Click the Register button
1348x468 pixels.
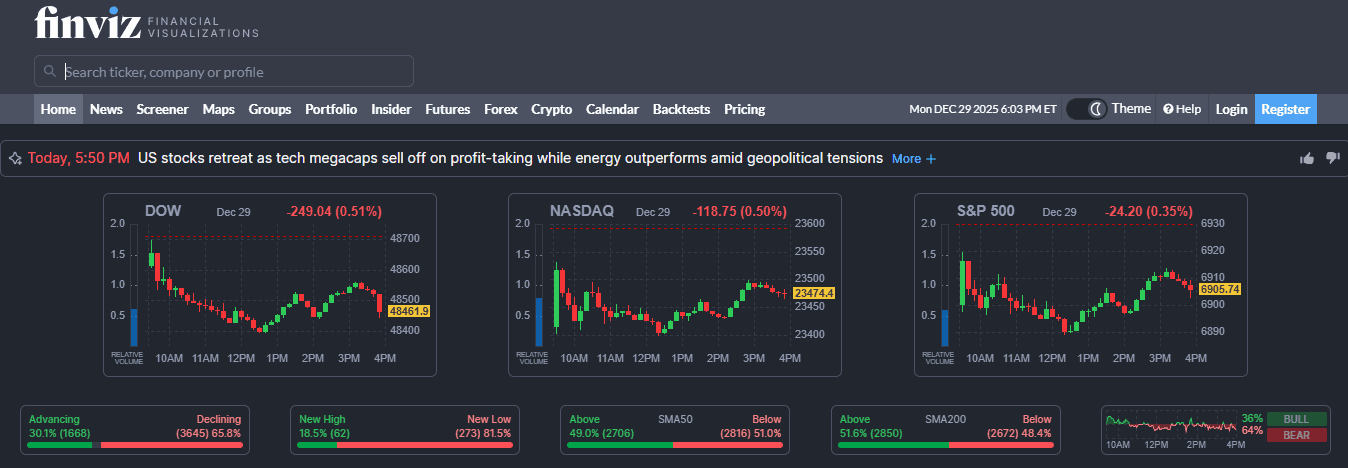click(1285, 109)
